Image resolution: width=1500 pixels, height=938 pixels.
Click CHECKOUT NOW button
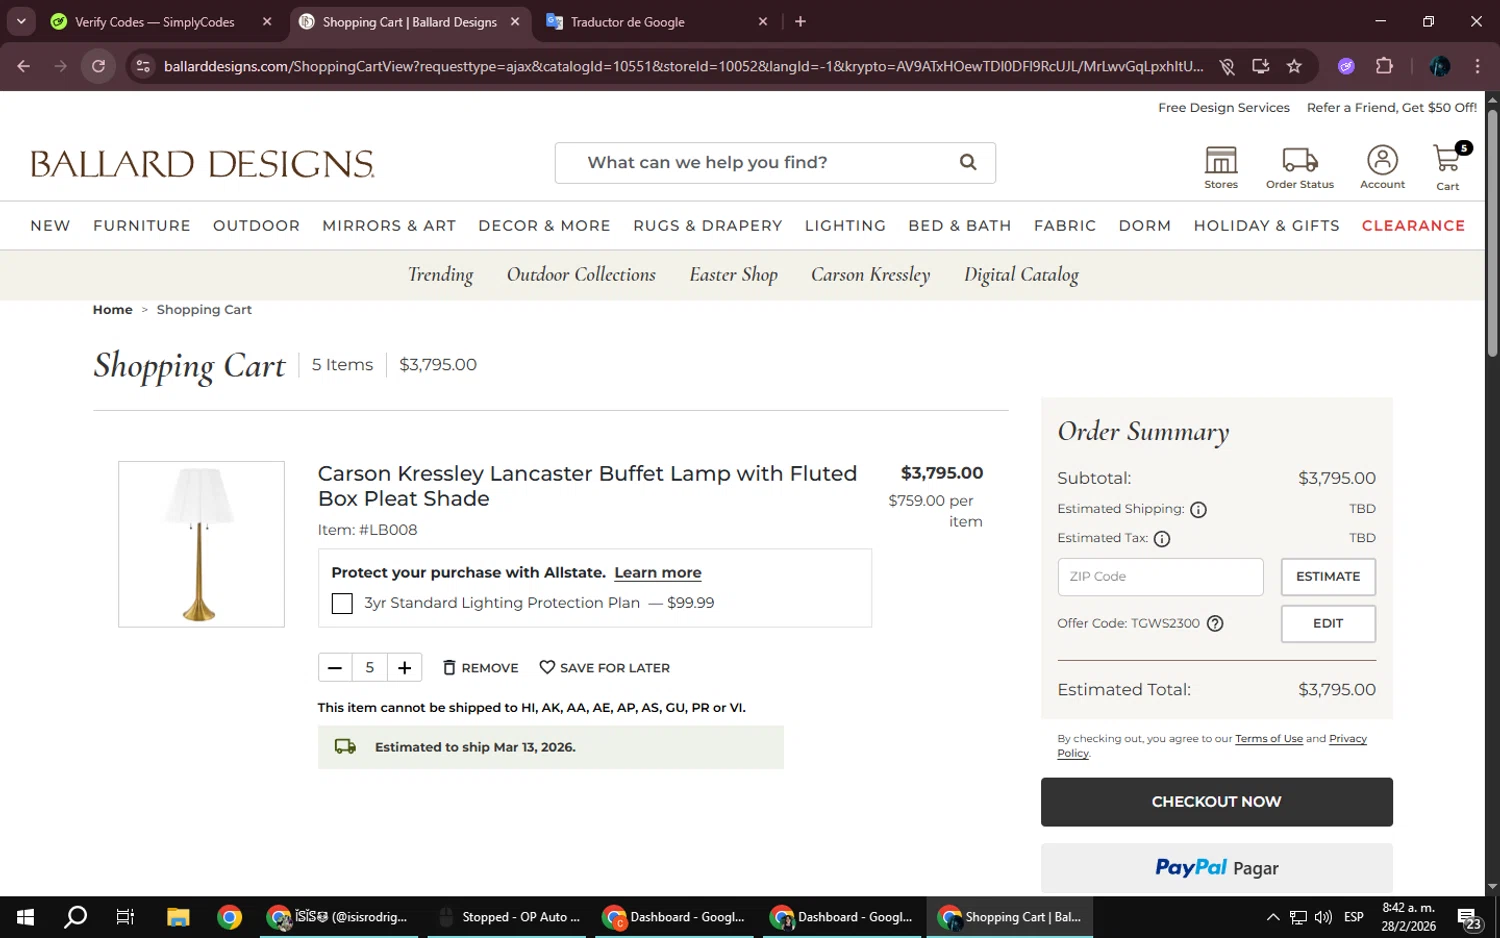[1216, 802]
